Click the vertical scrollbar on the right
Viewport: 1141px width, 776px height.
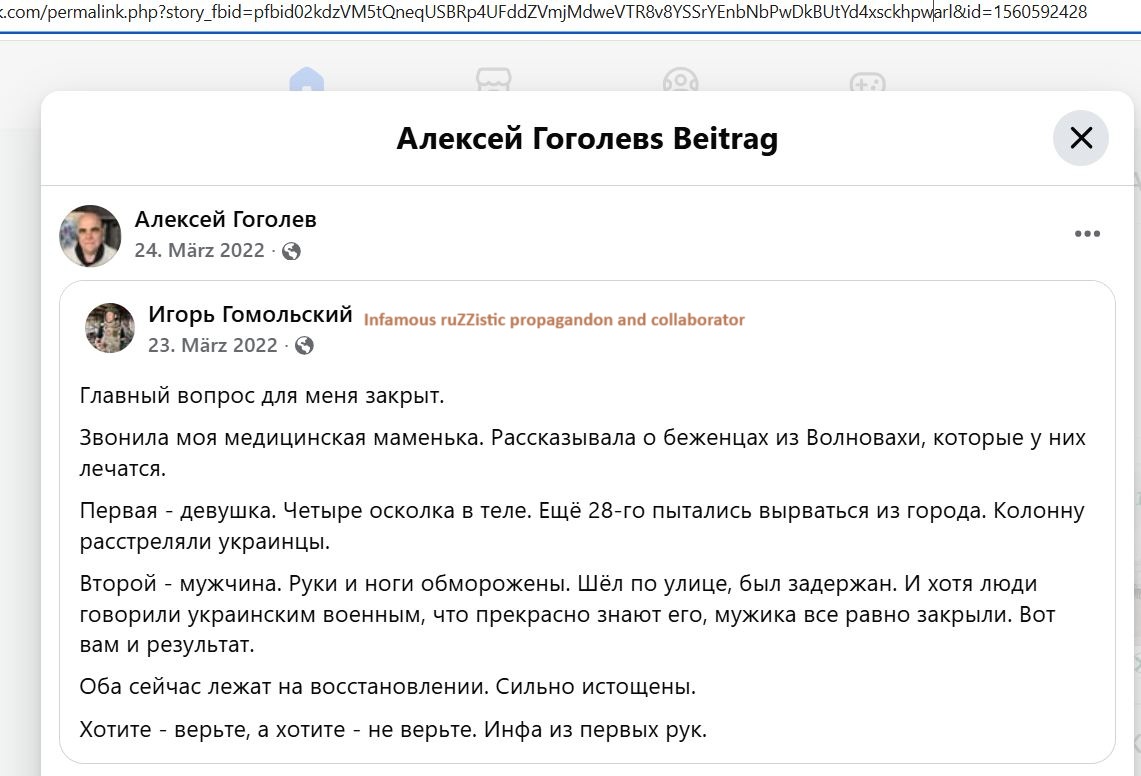tap(1135, 400)
